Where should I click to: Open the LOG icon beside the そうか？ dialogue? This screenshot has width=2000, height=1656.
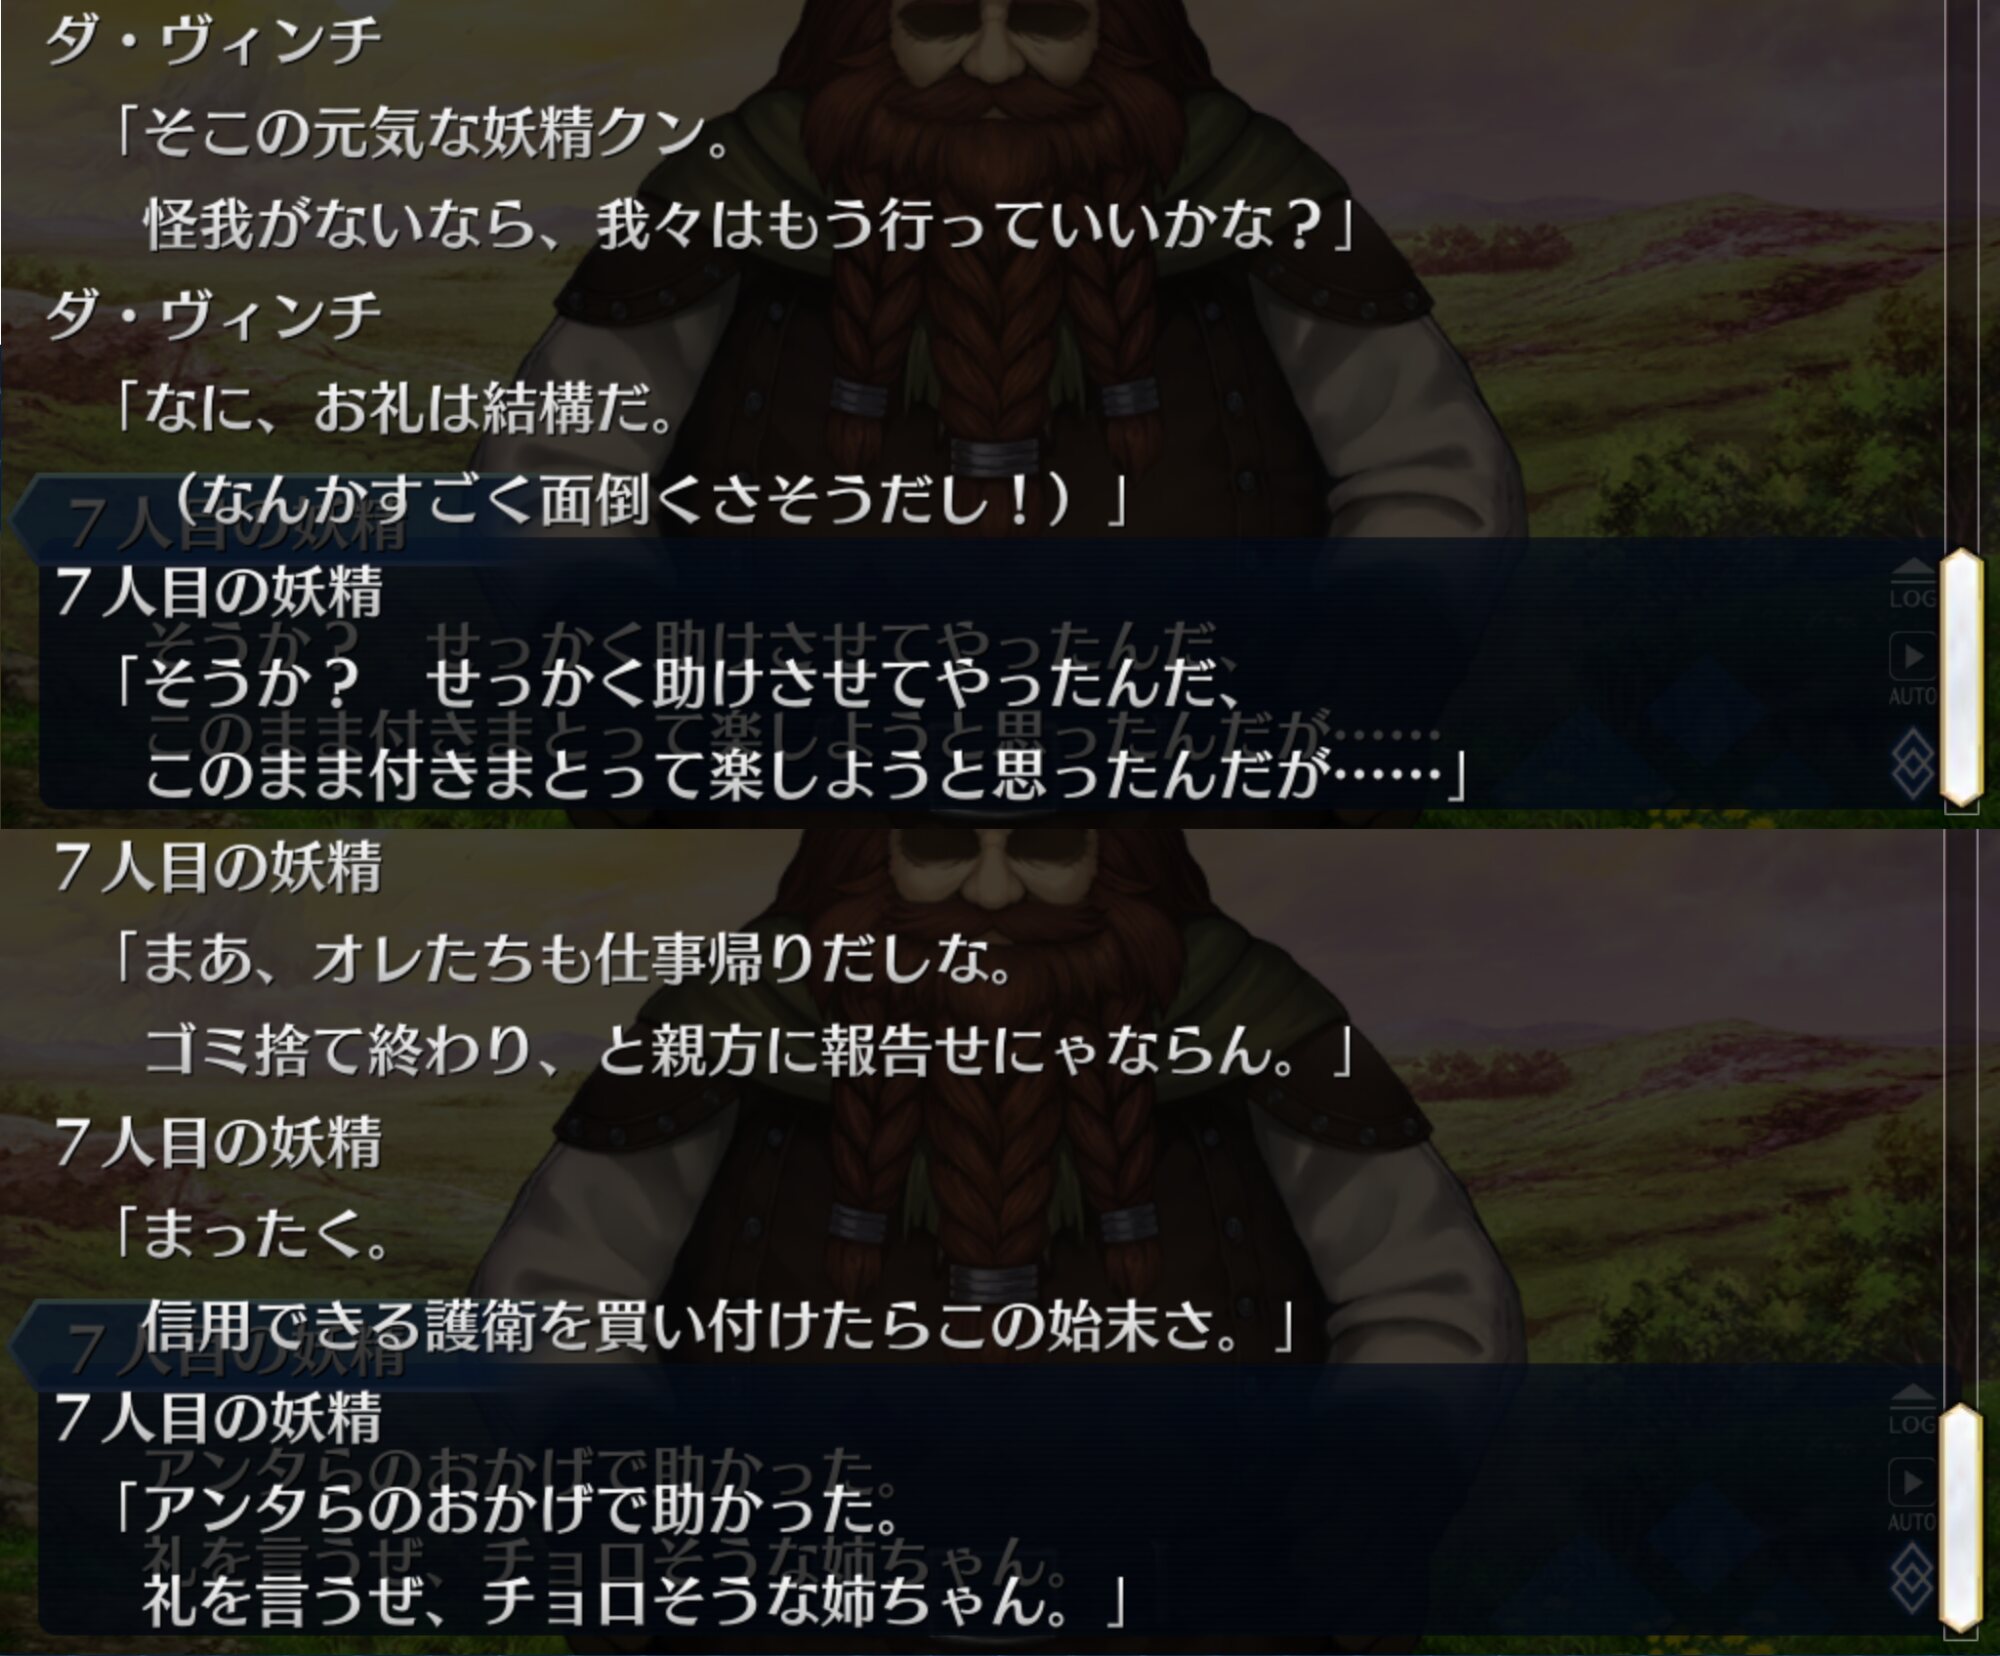point(1912,584)
